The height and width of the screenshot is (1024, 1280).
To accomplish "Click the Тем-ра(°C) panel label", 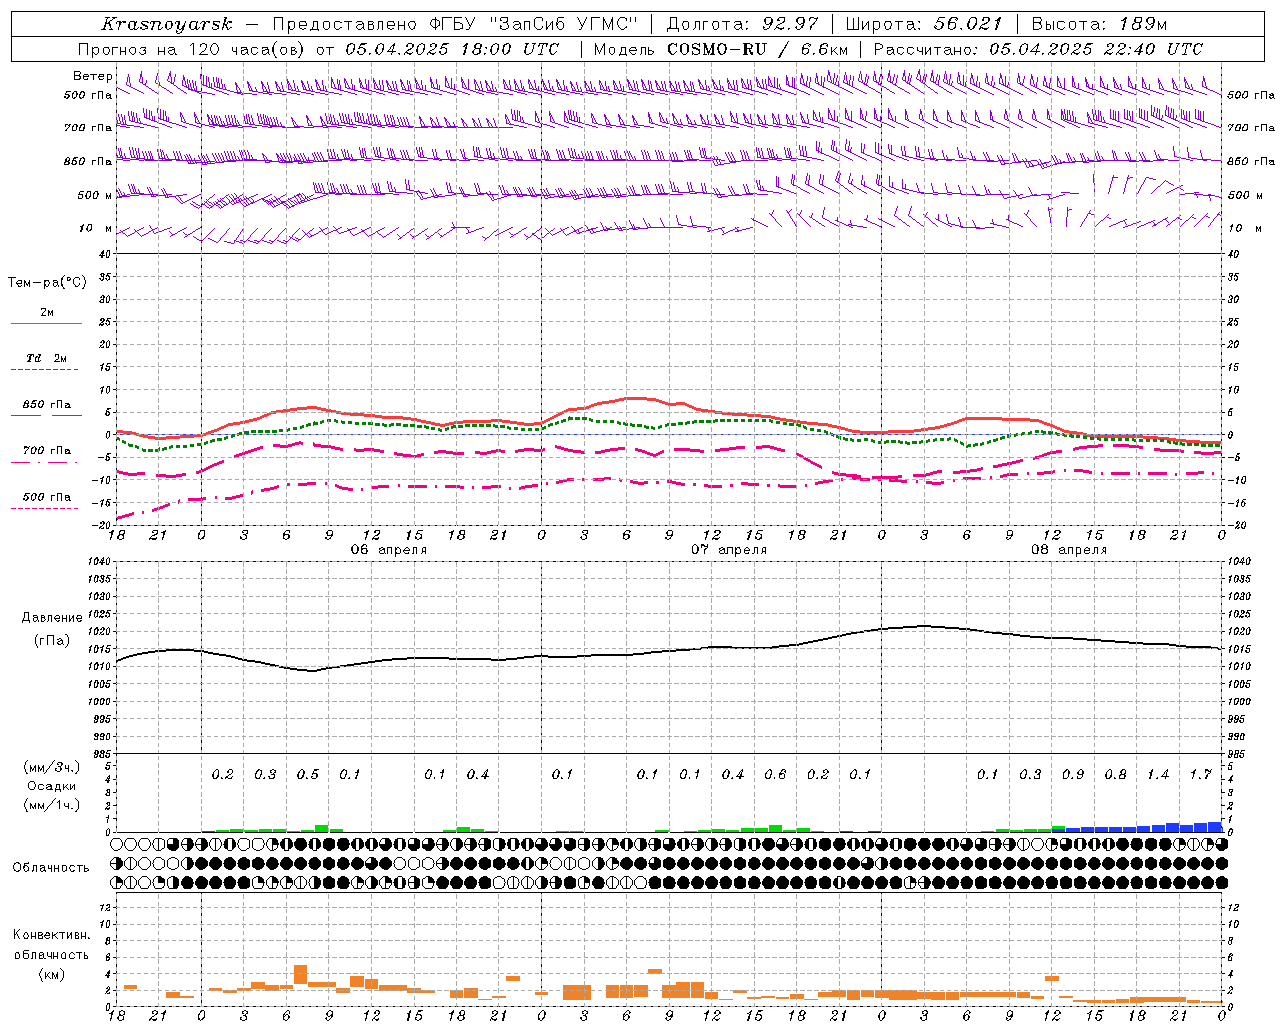I will [x=47, y=283].
